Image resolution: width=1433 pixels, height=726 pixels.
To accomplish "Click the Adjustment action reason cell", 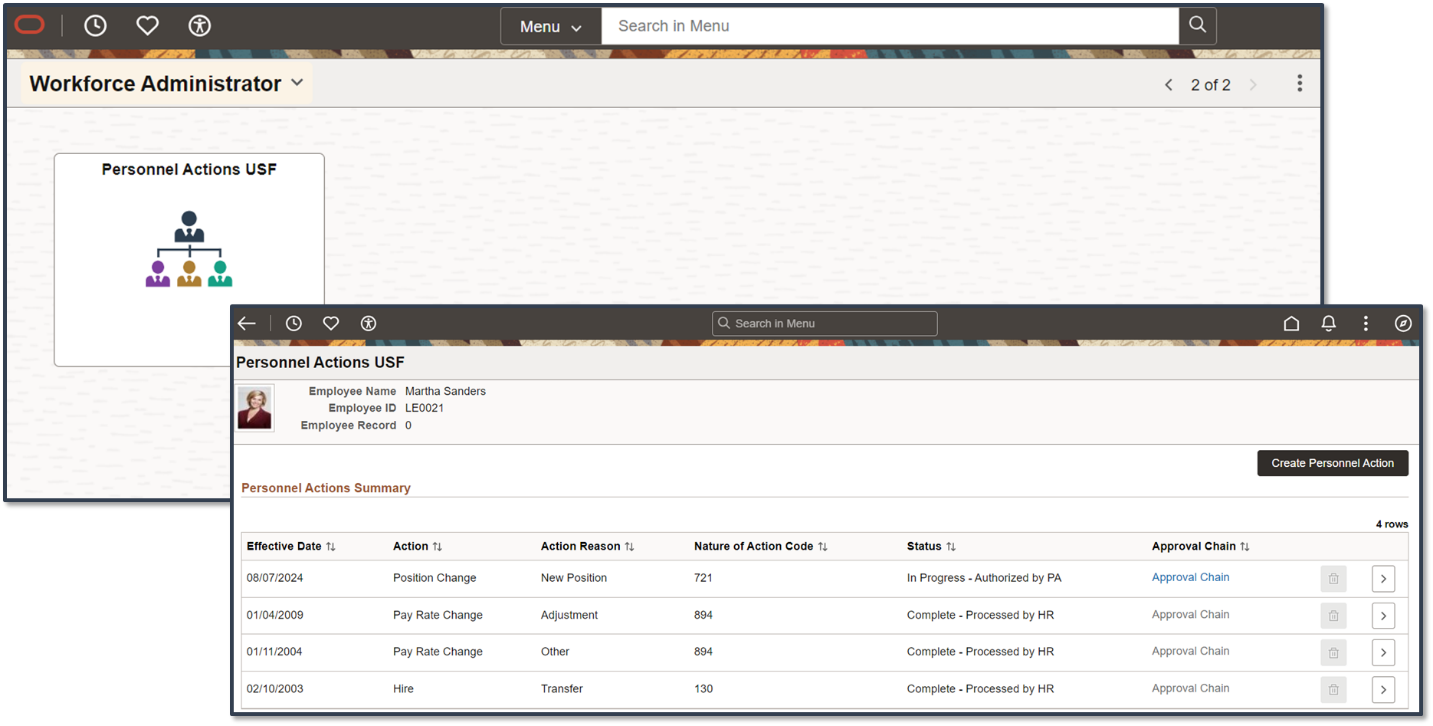I will pos(569,615).
